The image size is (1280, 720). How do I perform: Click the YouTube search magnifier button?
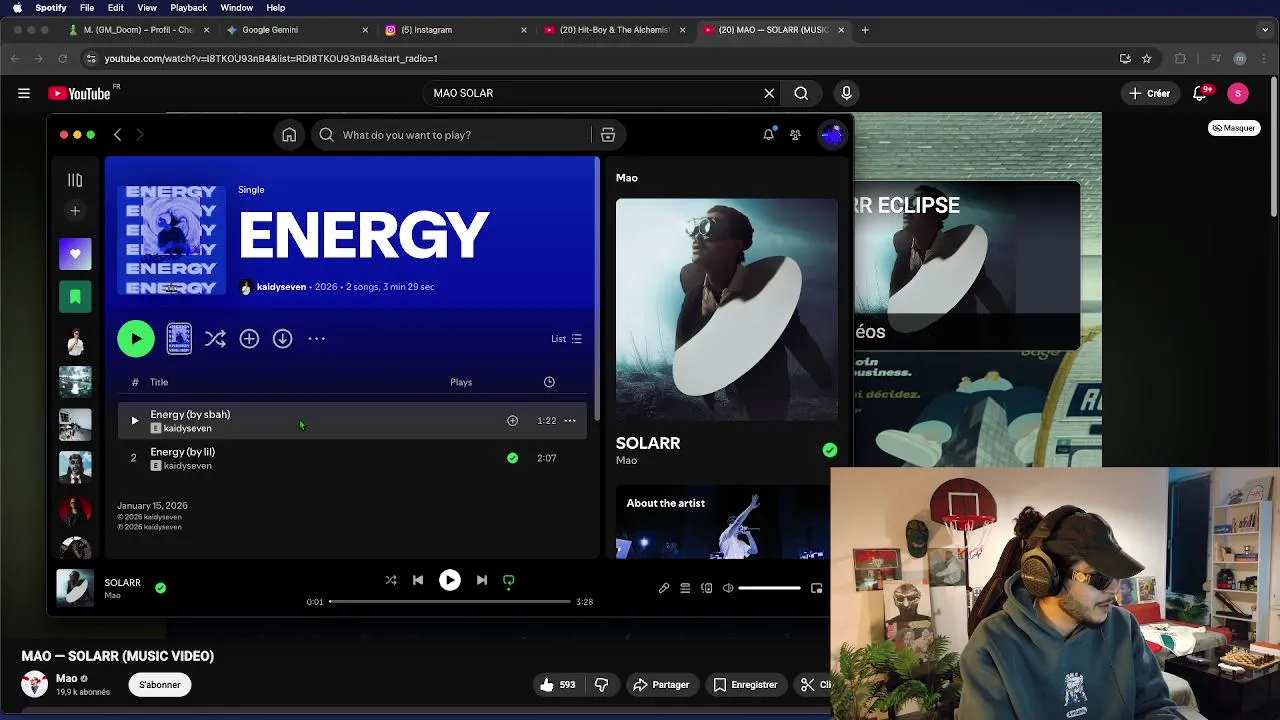pos(801,93)
